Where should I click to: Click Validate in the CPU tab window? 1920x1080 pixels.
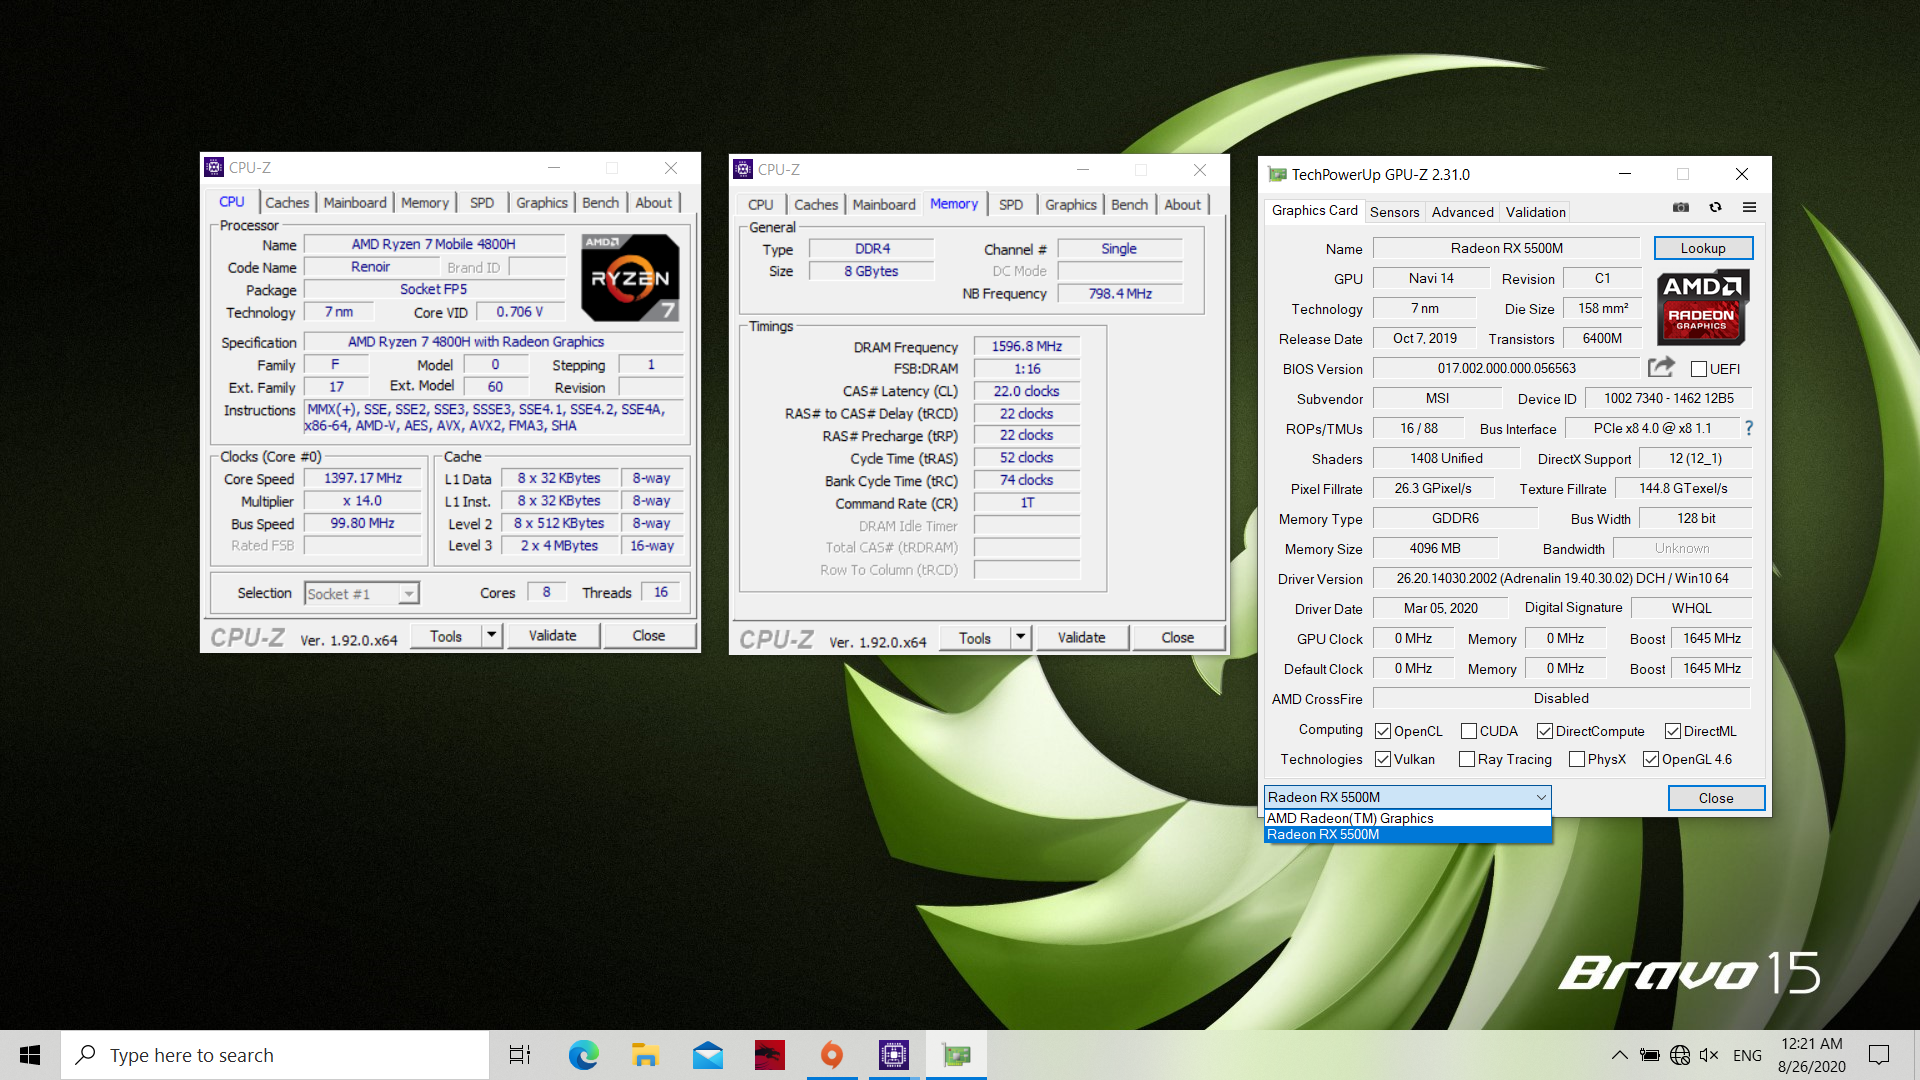coord(553,635)
